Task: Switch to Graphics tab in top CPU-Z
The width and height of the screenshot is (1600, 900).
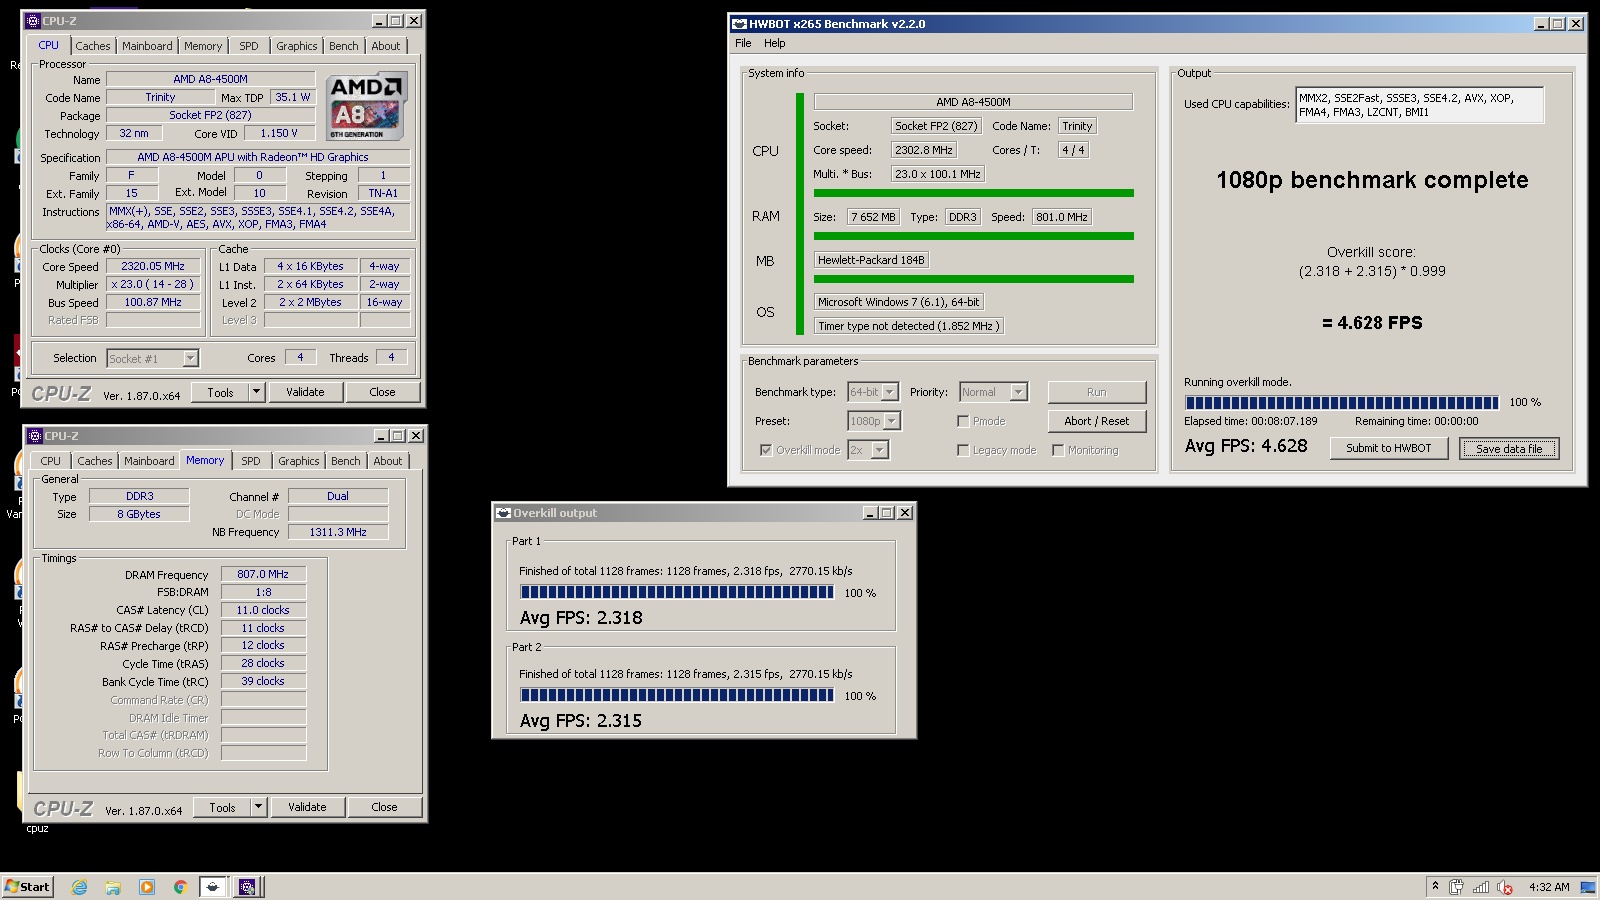Action: (297, 46)
